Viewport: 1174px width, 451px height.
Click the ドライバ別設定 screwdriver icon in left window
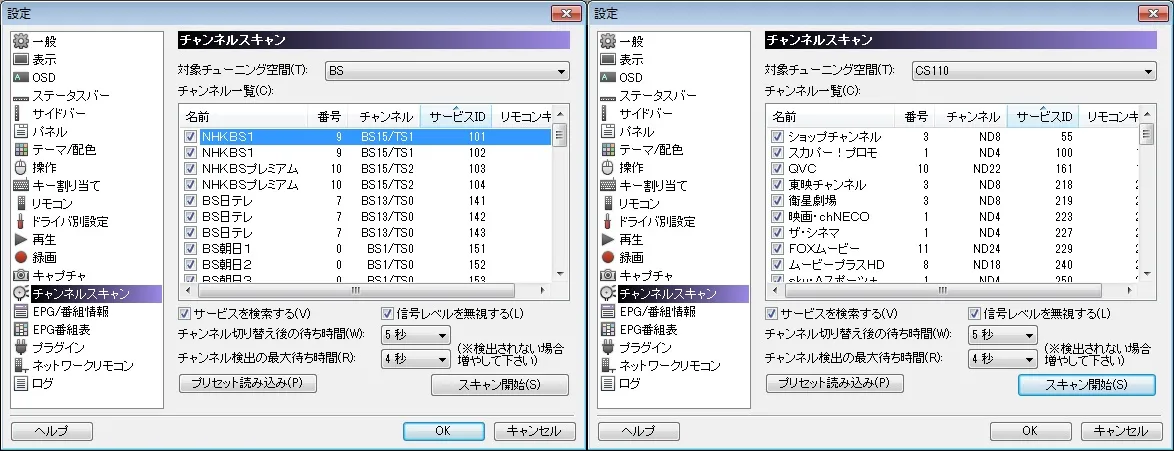[x=21, y=221]
